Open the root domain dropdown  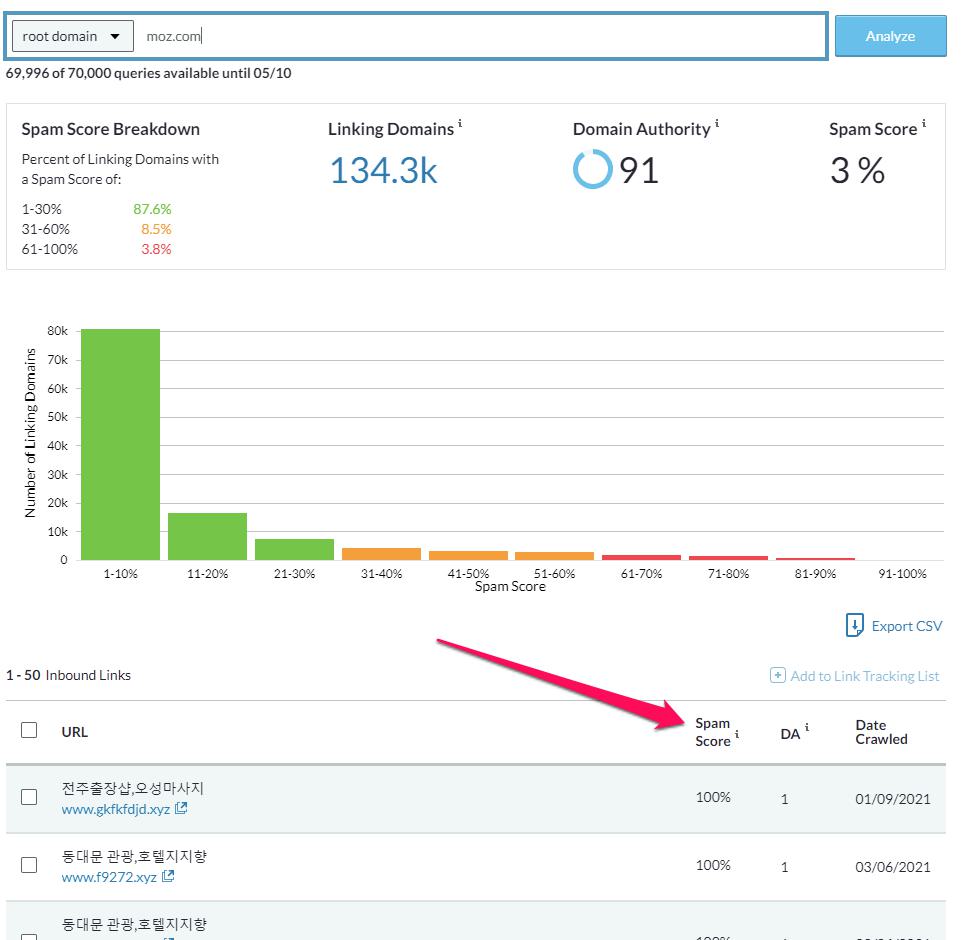[71, 35]
